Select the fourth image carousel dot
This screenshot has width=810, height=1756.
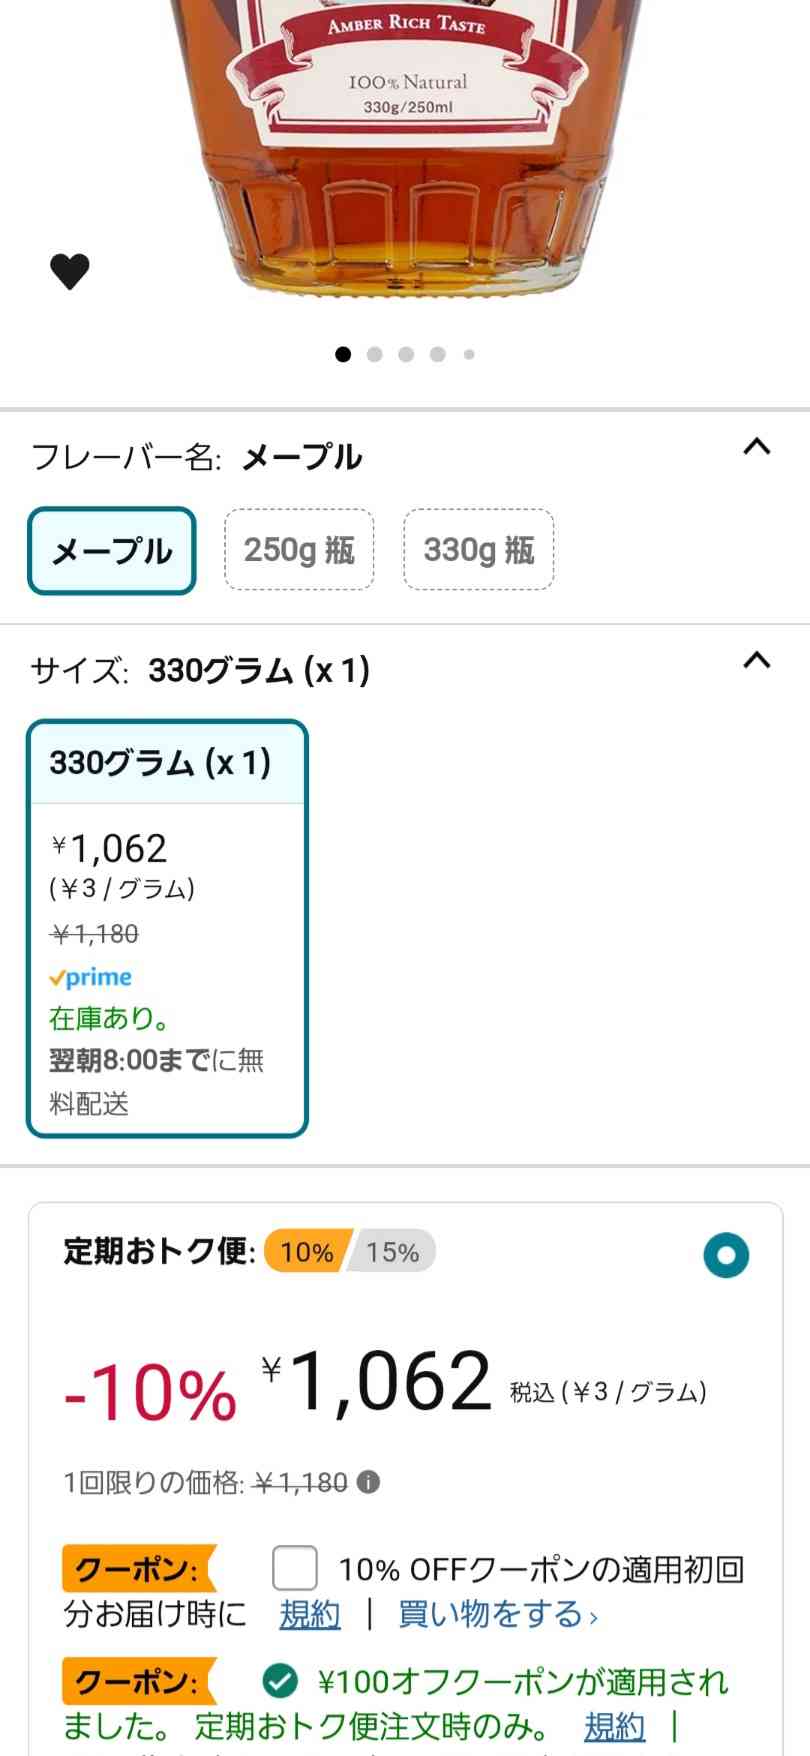[438, 354]
